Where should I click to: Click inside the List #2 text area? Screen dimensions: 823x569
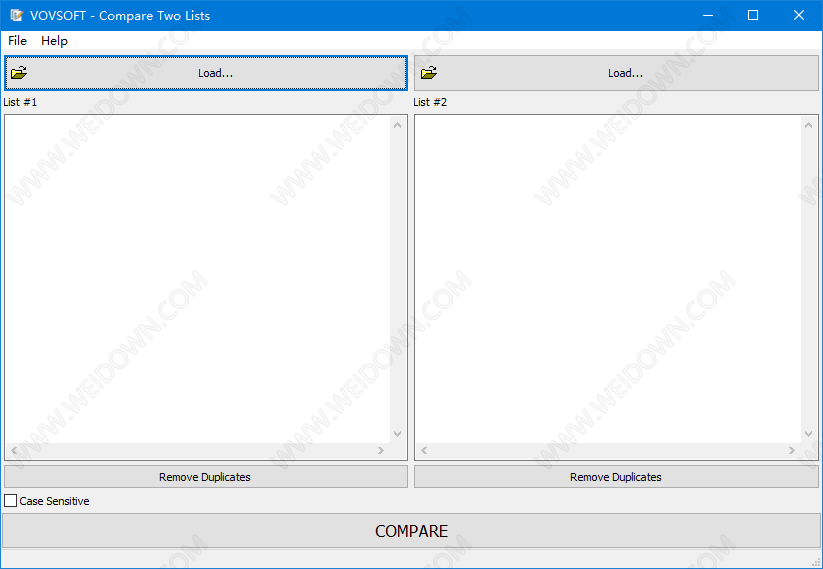pos(608,279)
